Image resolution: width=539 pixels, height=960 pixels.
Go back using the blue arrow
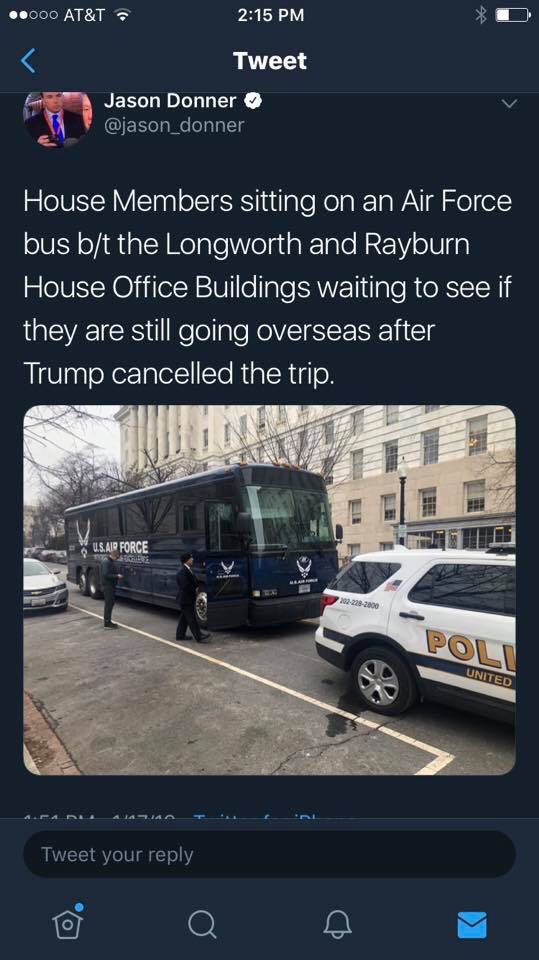point(28,61)
